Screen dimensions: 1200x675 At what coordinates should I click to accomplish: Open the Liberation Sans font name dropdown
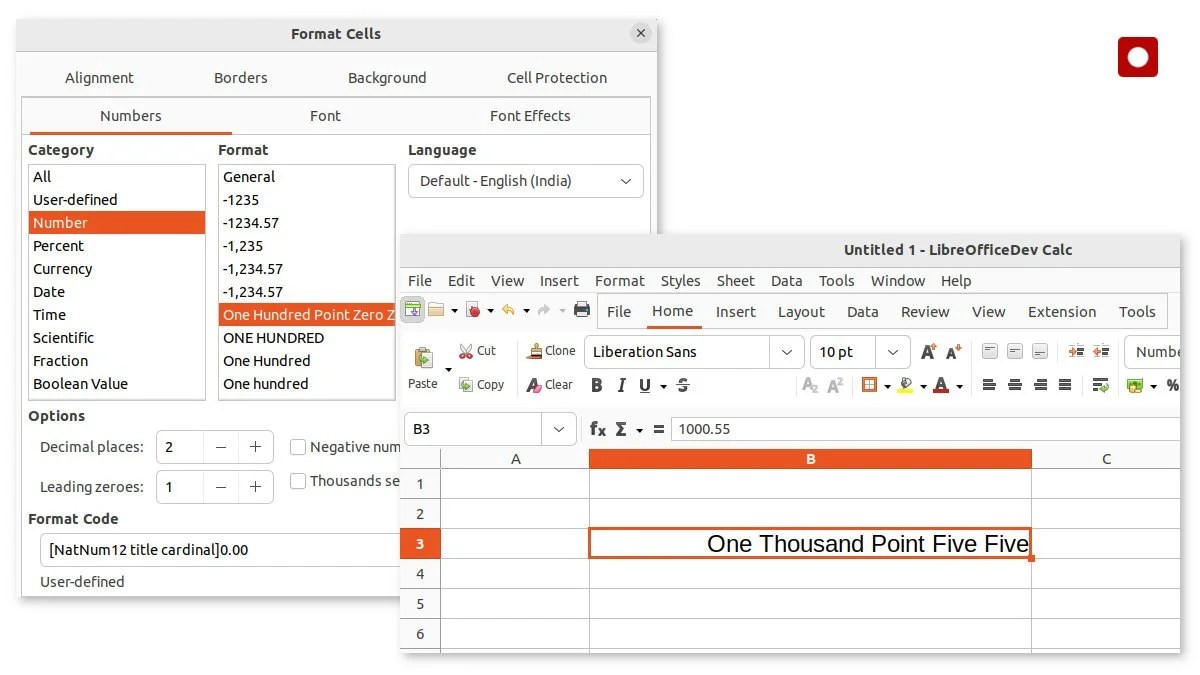(787, 351)
